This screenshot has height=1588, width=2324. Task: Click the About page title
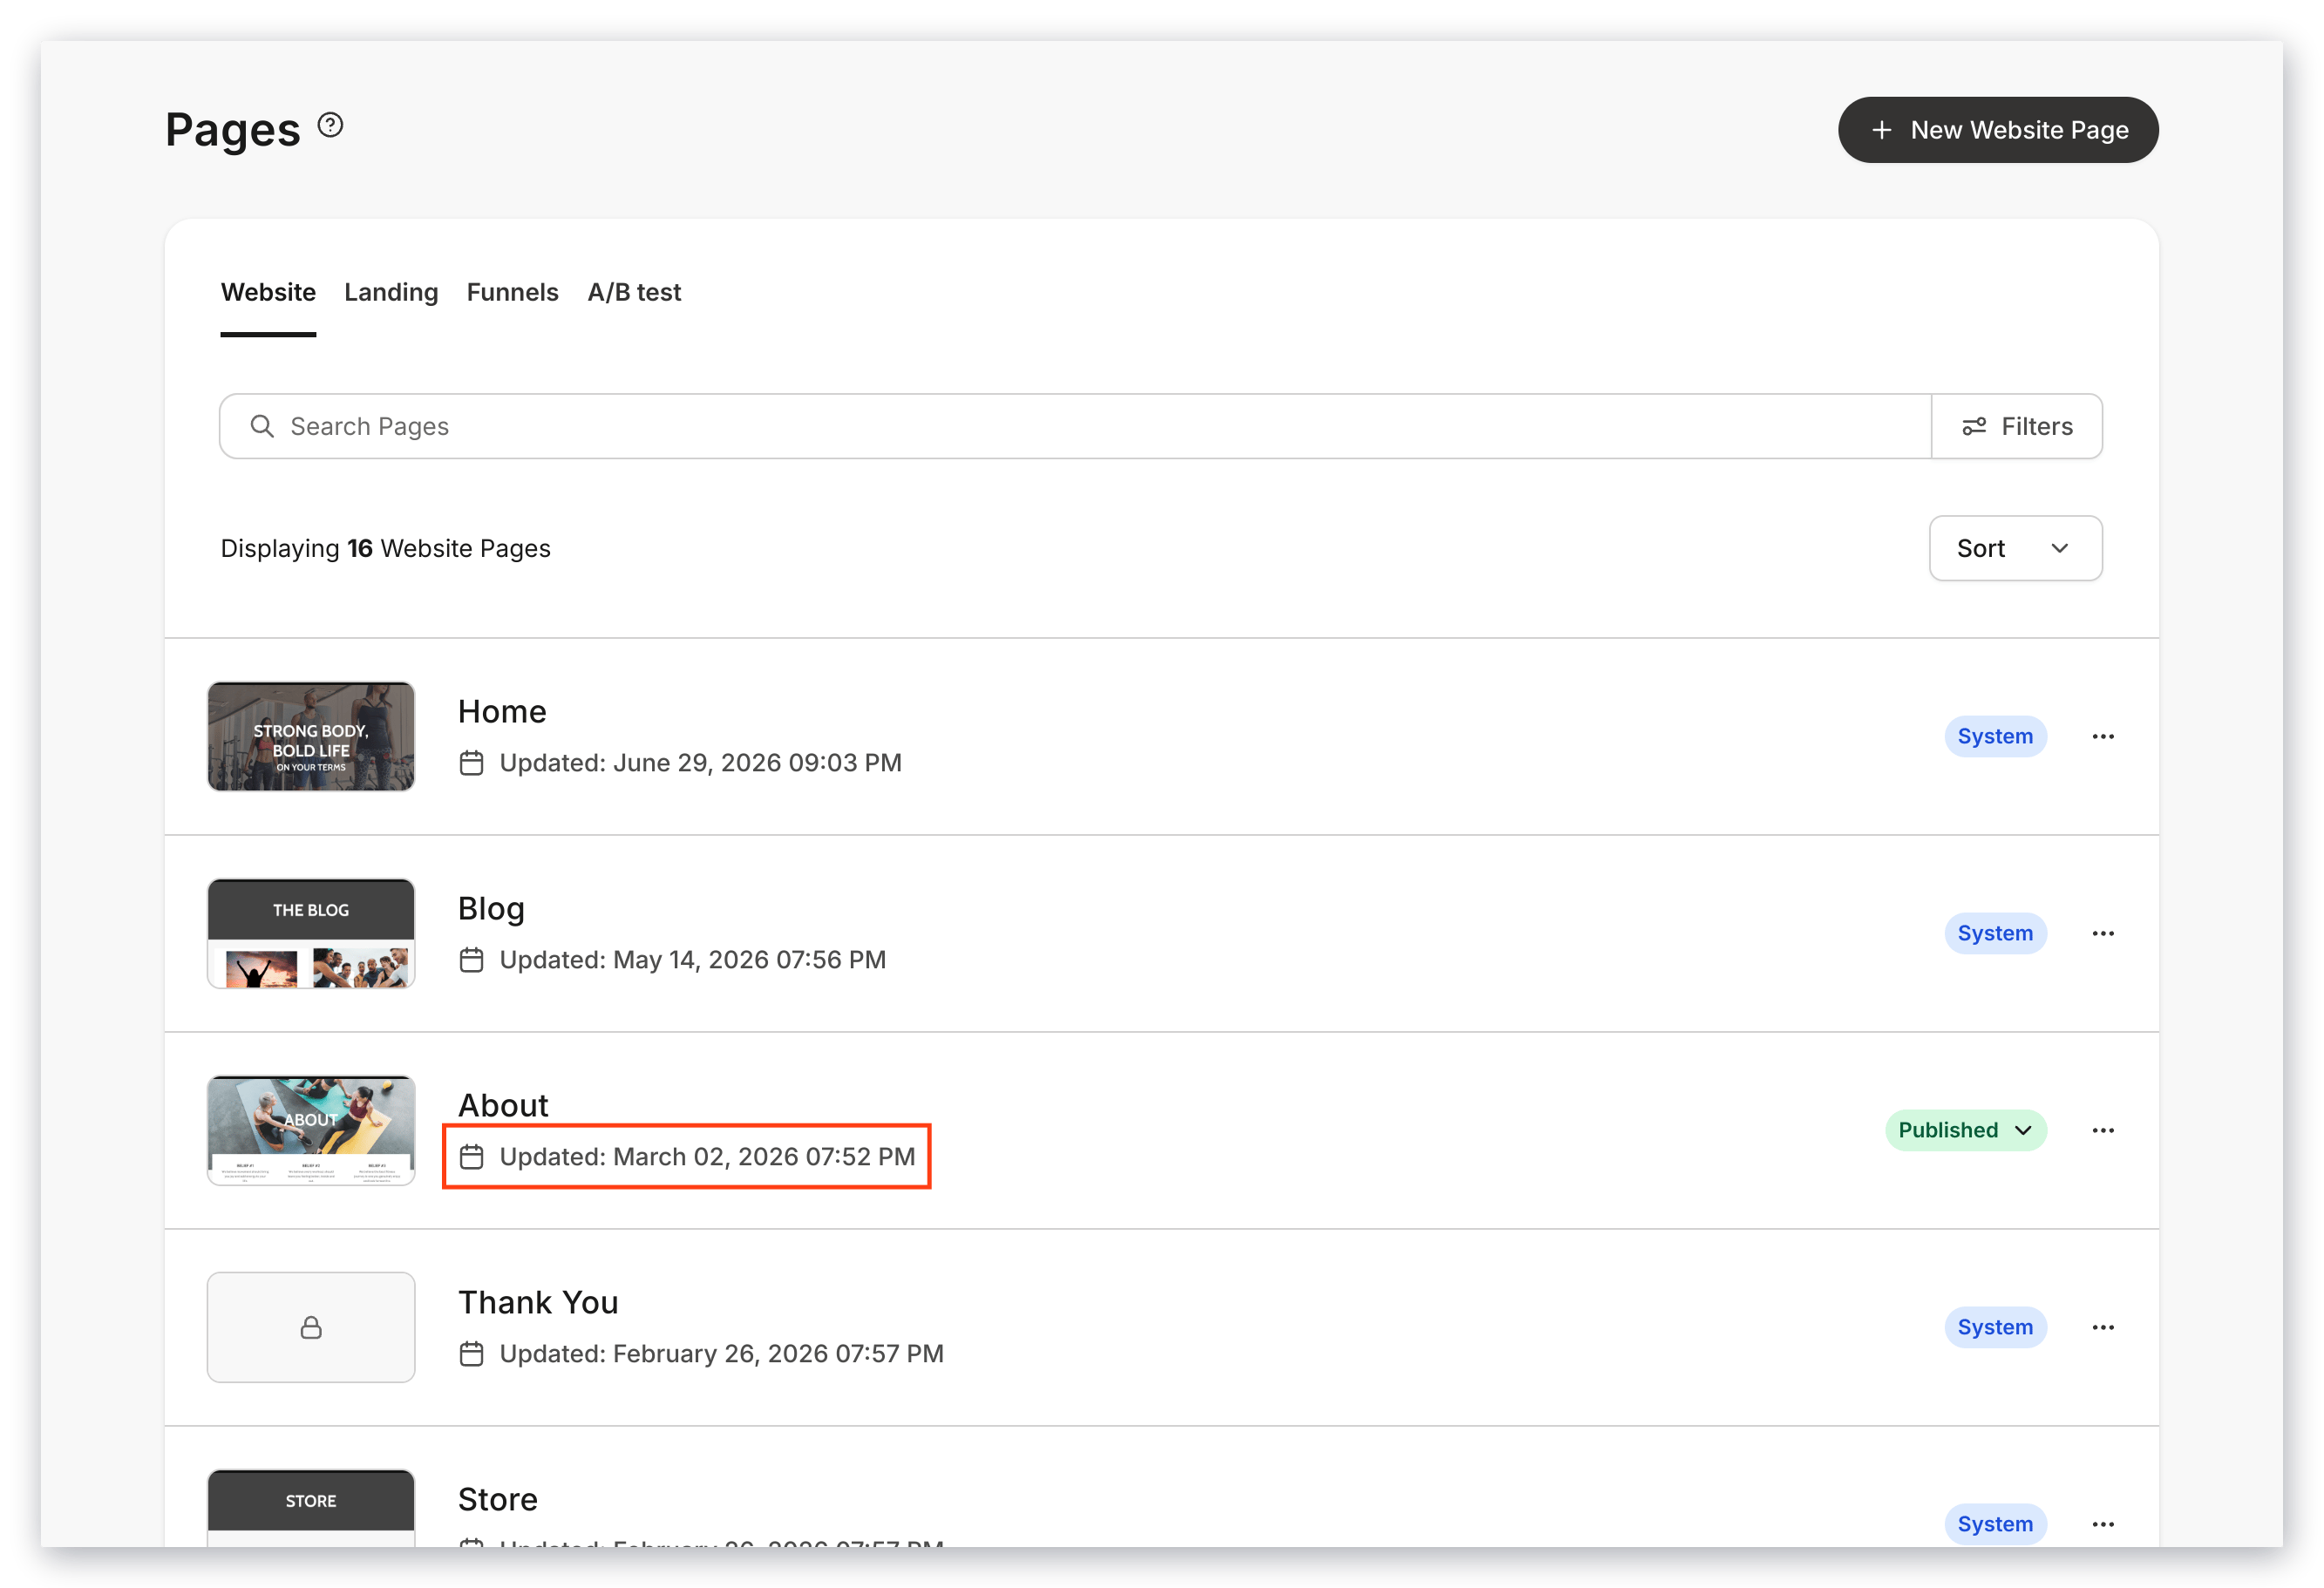tap(503, 1105)
